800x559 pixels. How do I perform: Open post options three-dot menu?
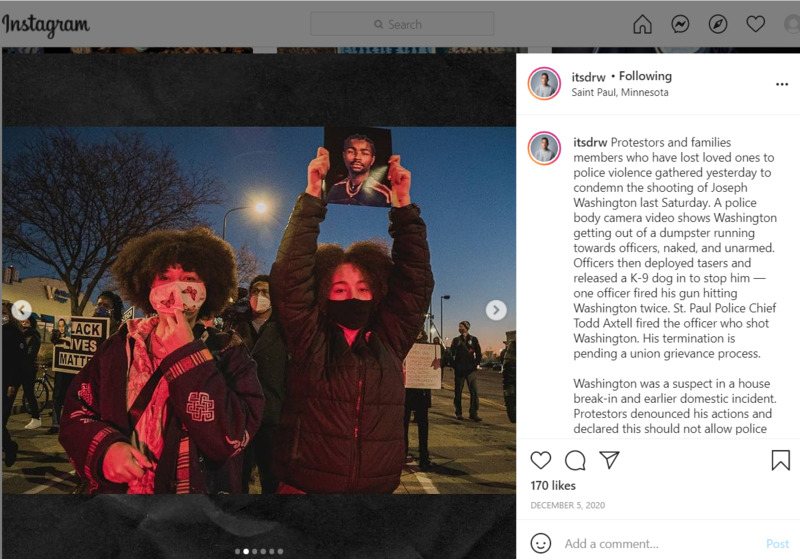pyautogui.click(x=782, y=84)
